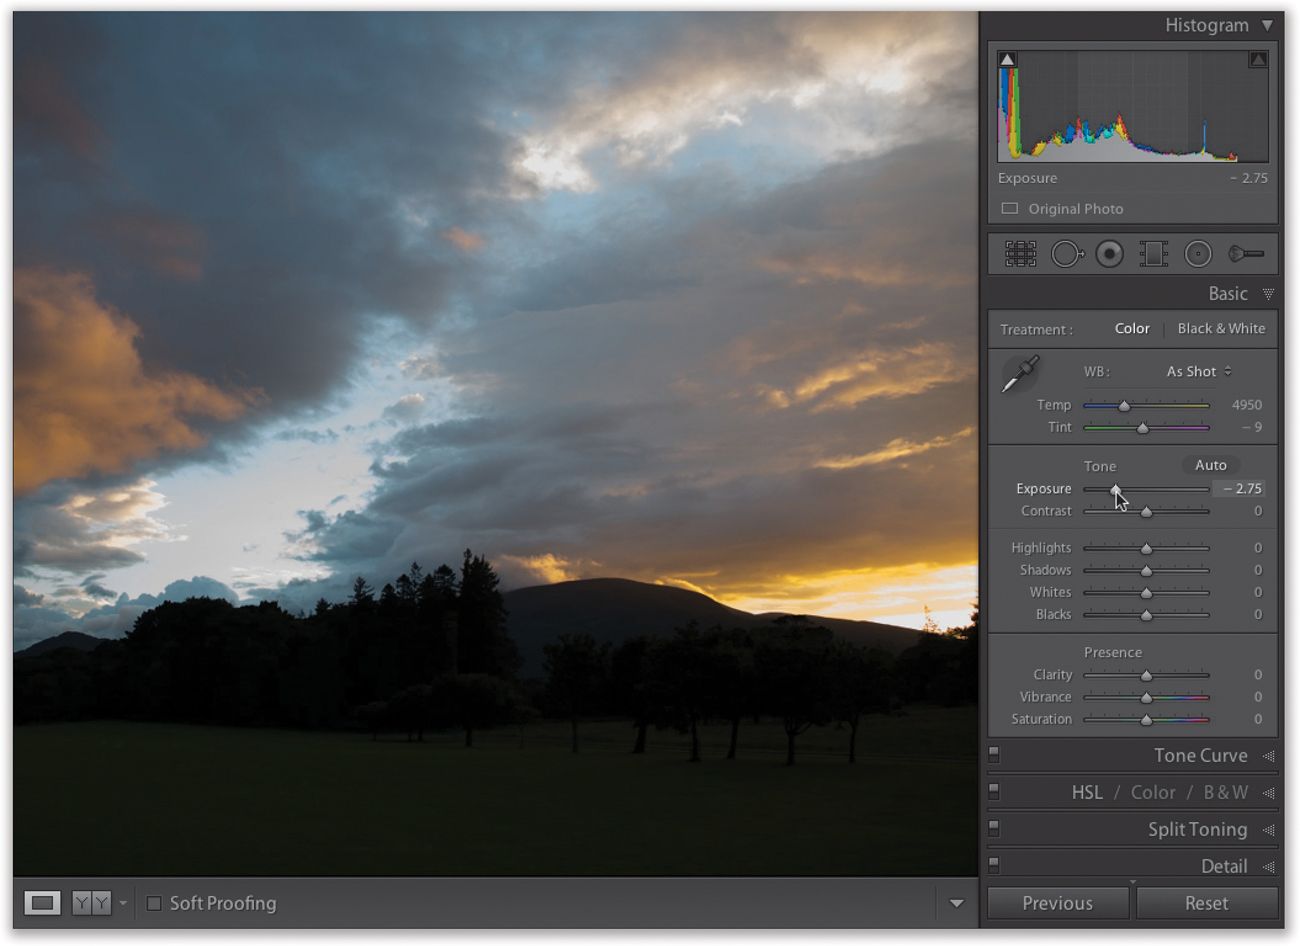Switch to Before/After view (Y|Y)
This screenshot has width=1300, height=946.
[x=92, y=903]
